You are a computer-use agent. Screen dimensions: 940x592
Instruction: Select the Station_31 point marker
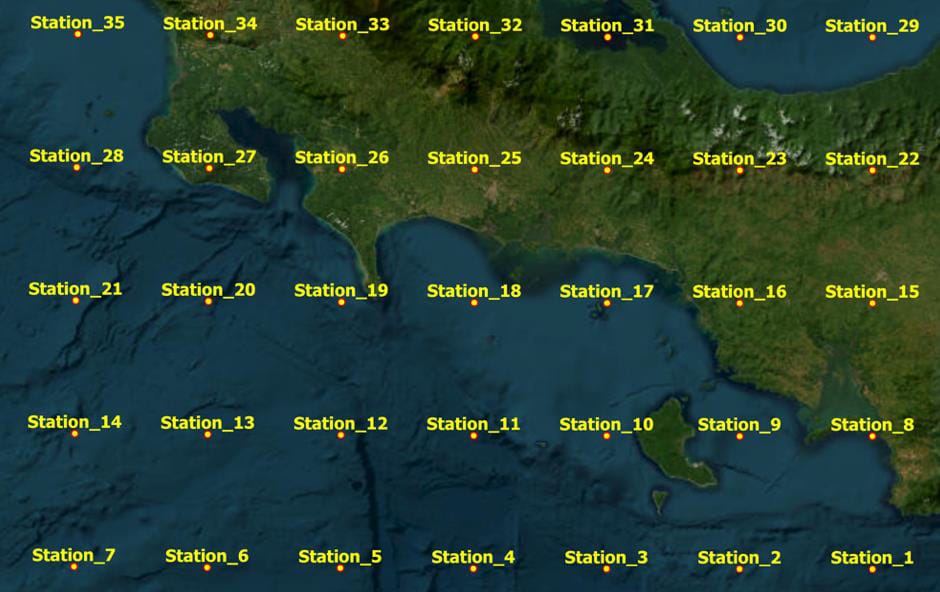[607, 37]
